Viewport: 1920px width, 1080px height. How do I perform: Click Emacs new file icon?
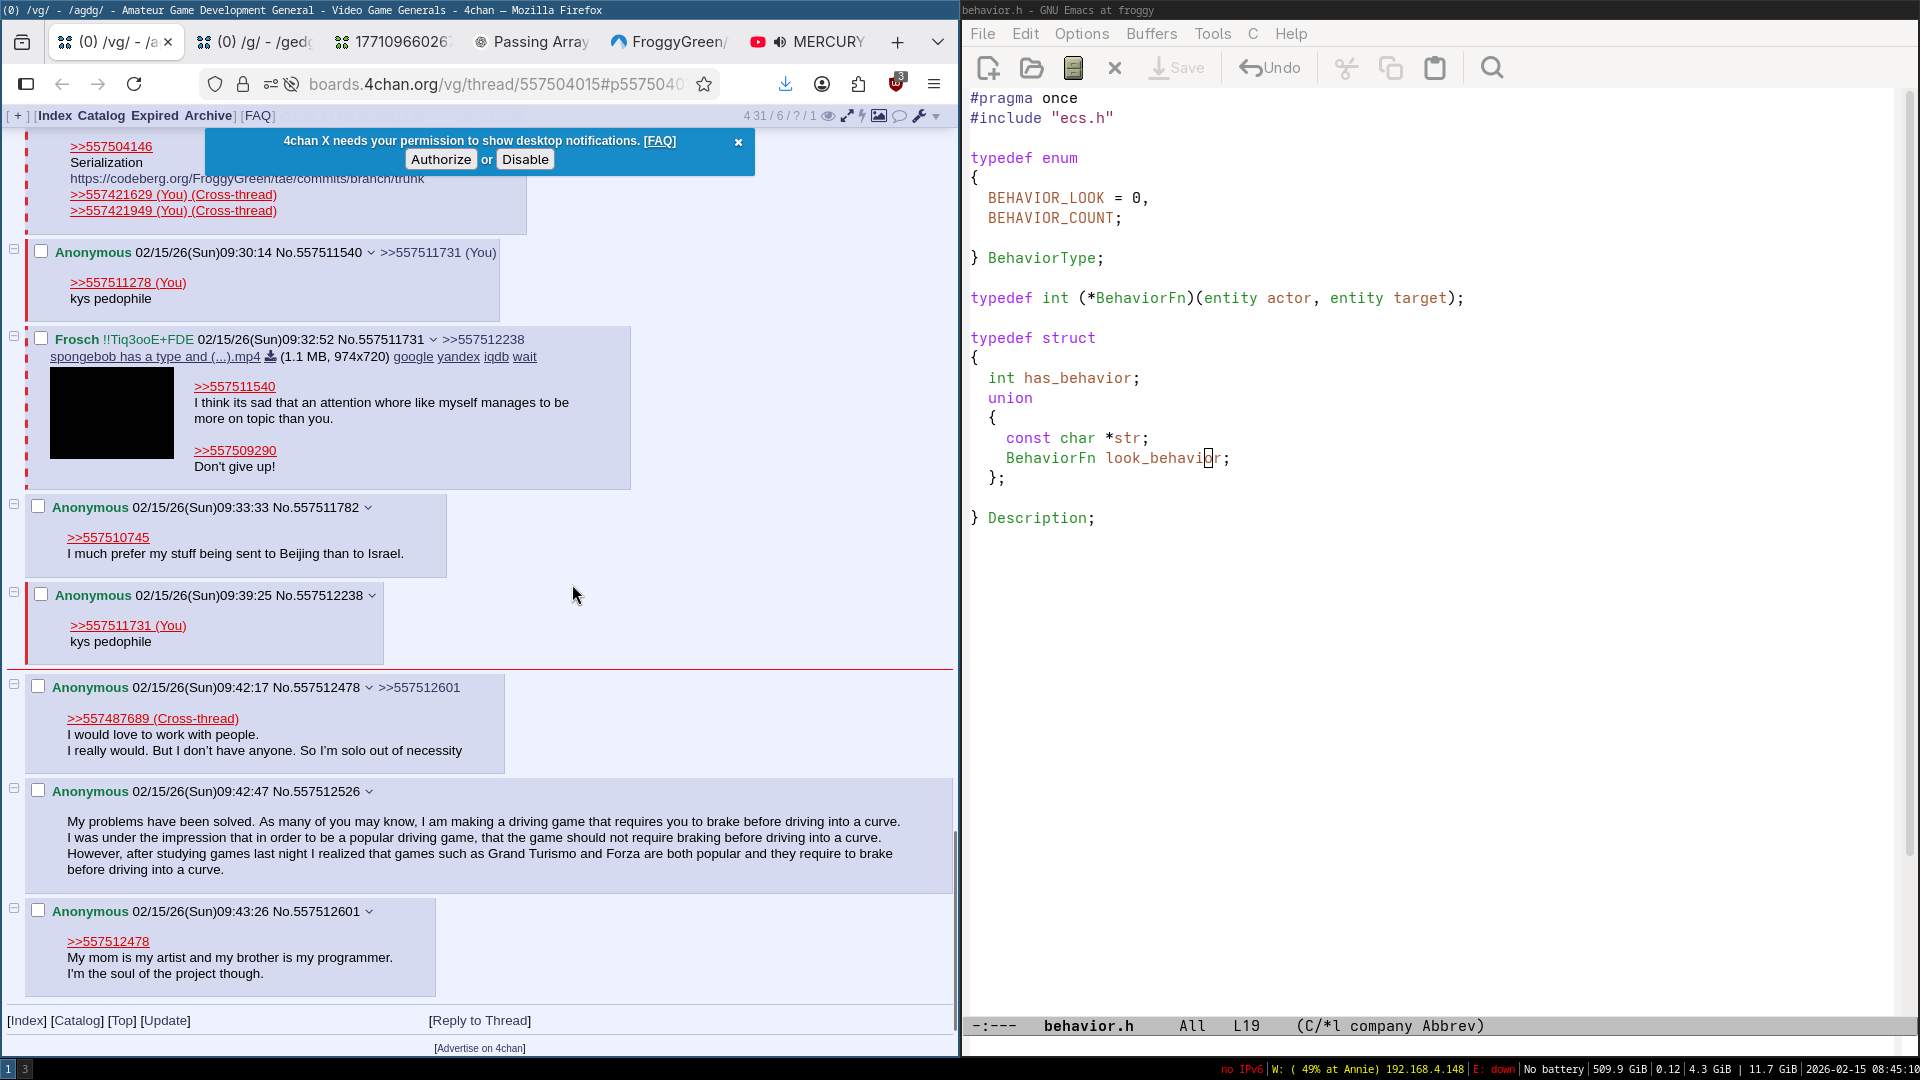pos(988,68)
